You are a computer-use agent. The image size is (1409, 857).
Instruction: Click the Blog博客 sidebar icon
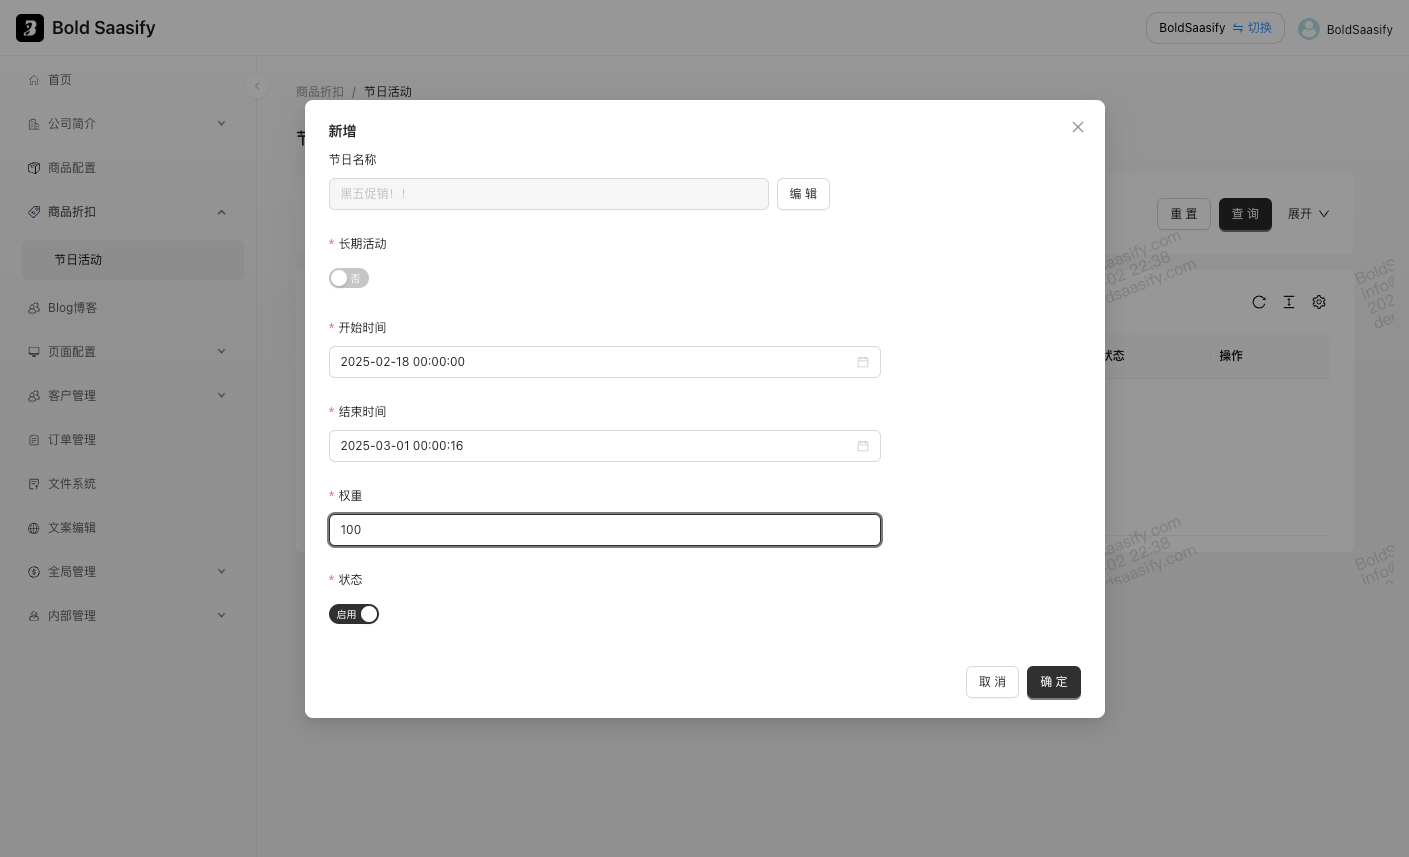pyautogui.click(x=34, y=308)
